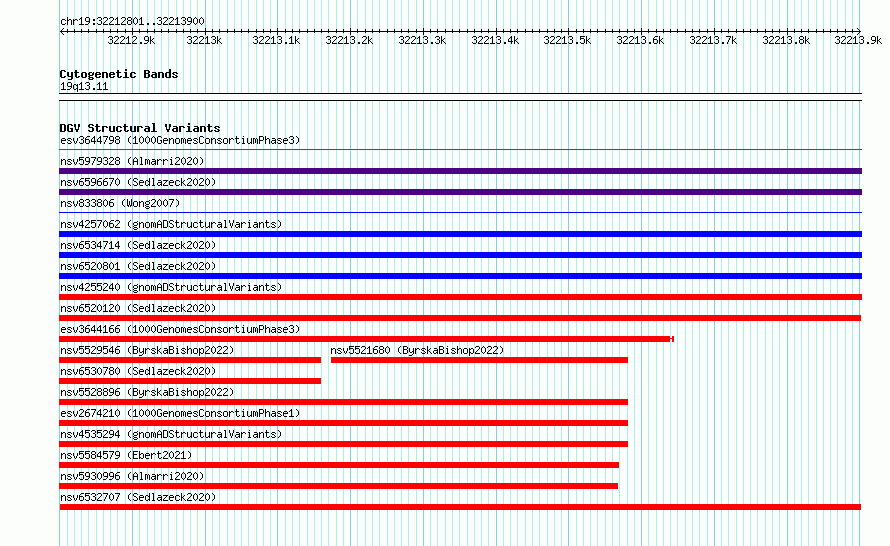Select nsv5521680 (ByrskaBishop2022) label
Viewport: 890px width, 546px height.
point(417,350)
